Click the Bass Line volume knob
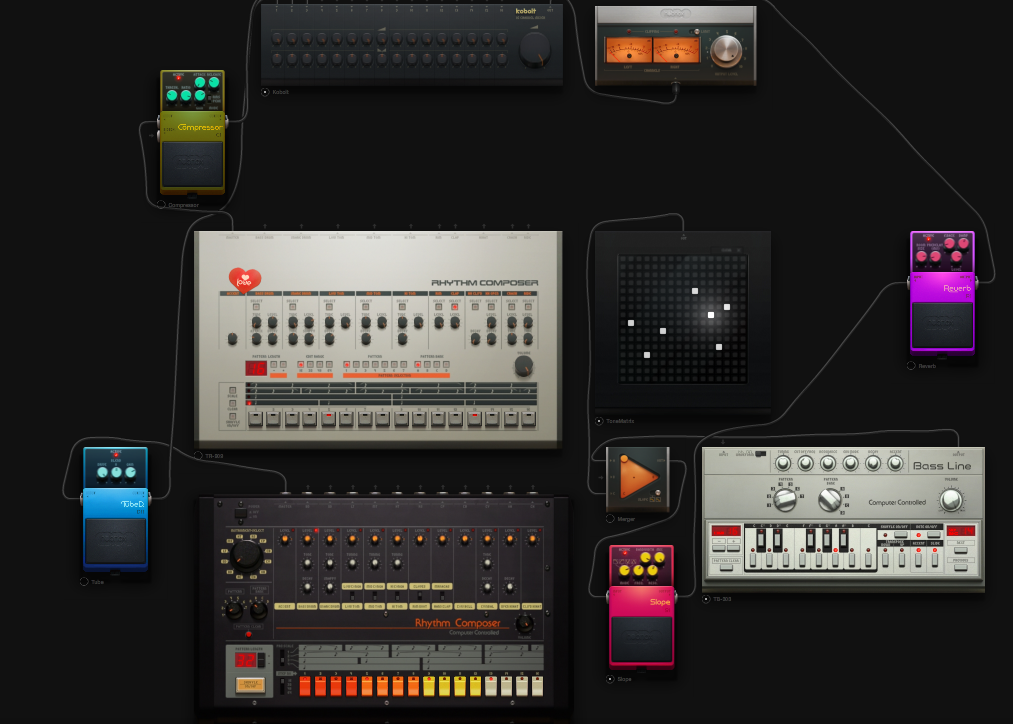The height and width of the screenshot is (724, 1013). pyautogui.click(x=952, y=501)
